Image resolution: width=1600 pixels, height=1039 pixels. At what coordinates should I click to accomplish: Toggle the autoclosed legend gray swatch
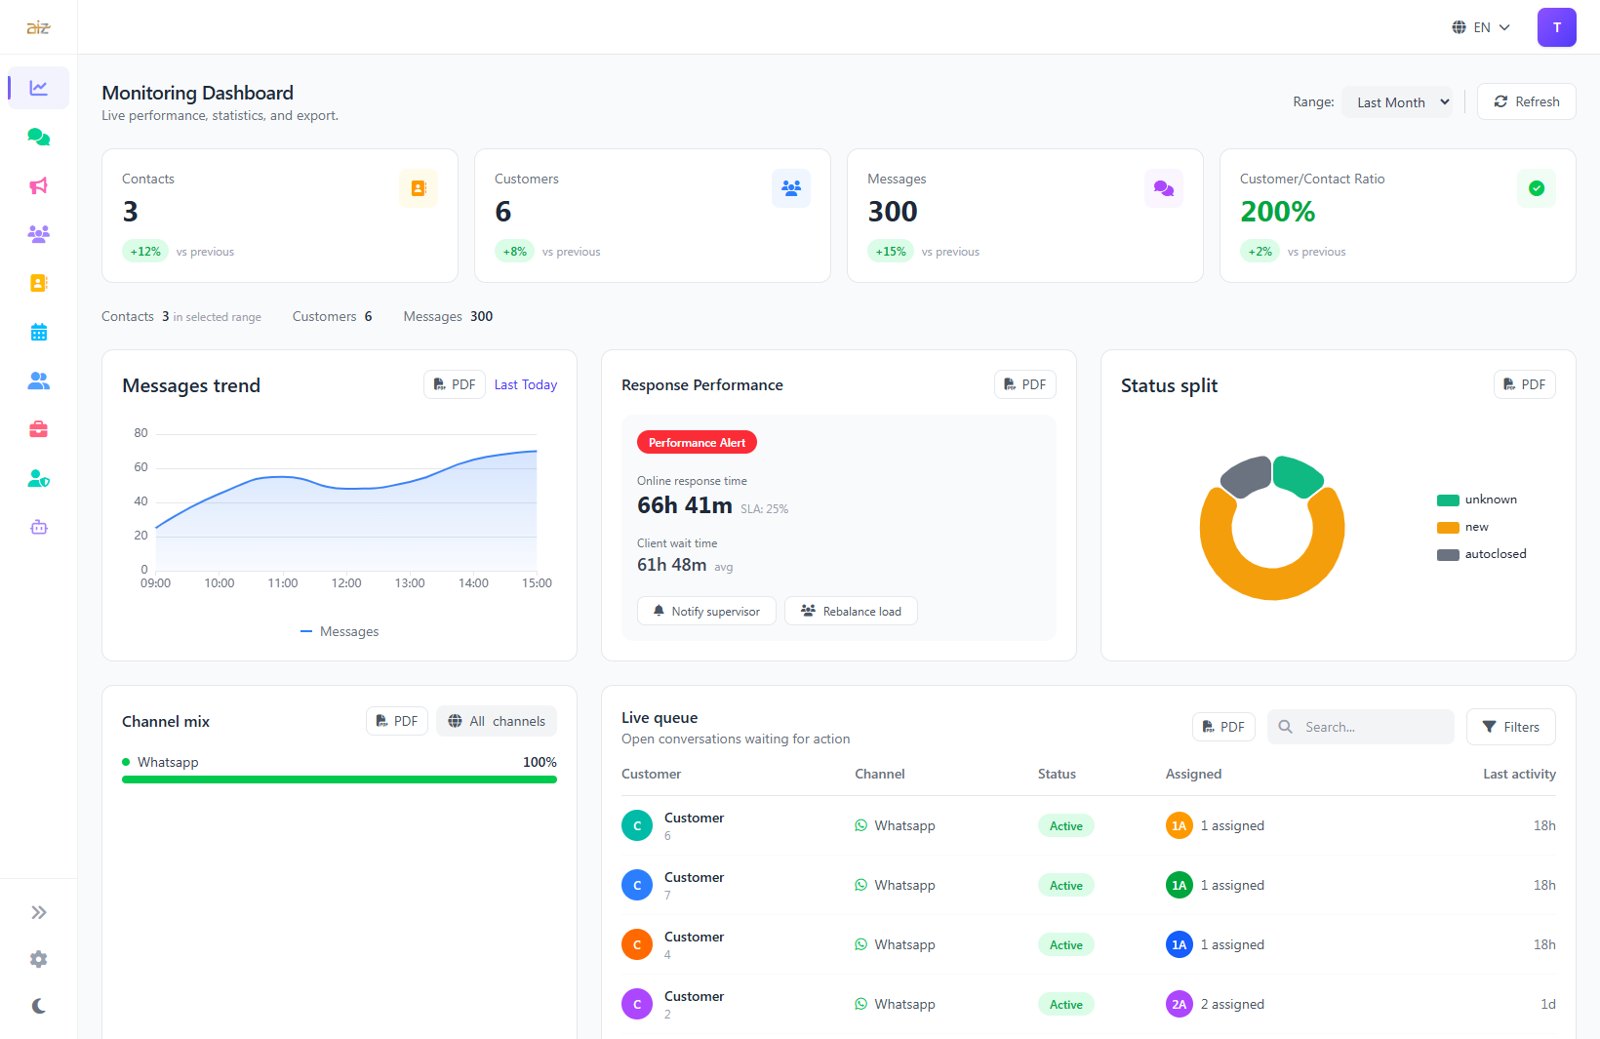(1448, 554)
